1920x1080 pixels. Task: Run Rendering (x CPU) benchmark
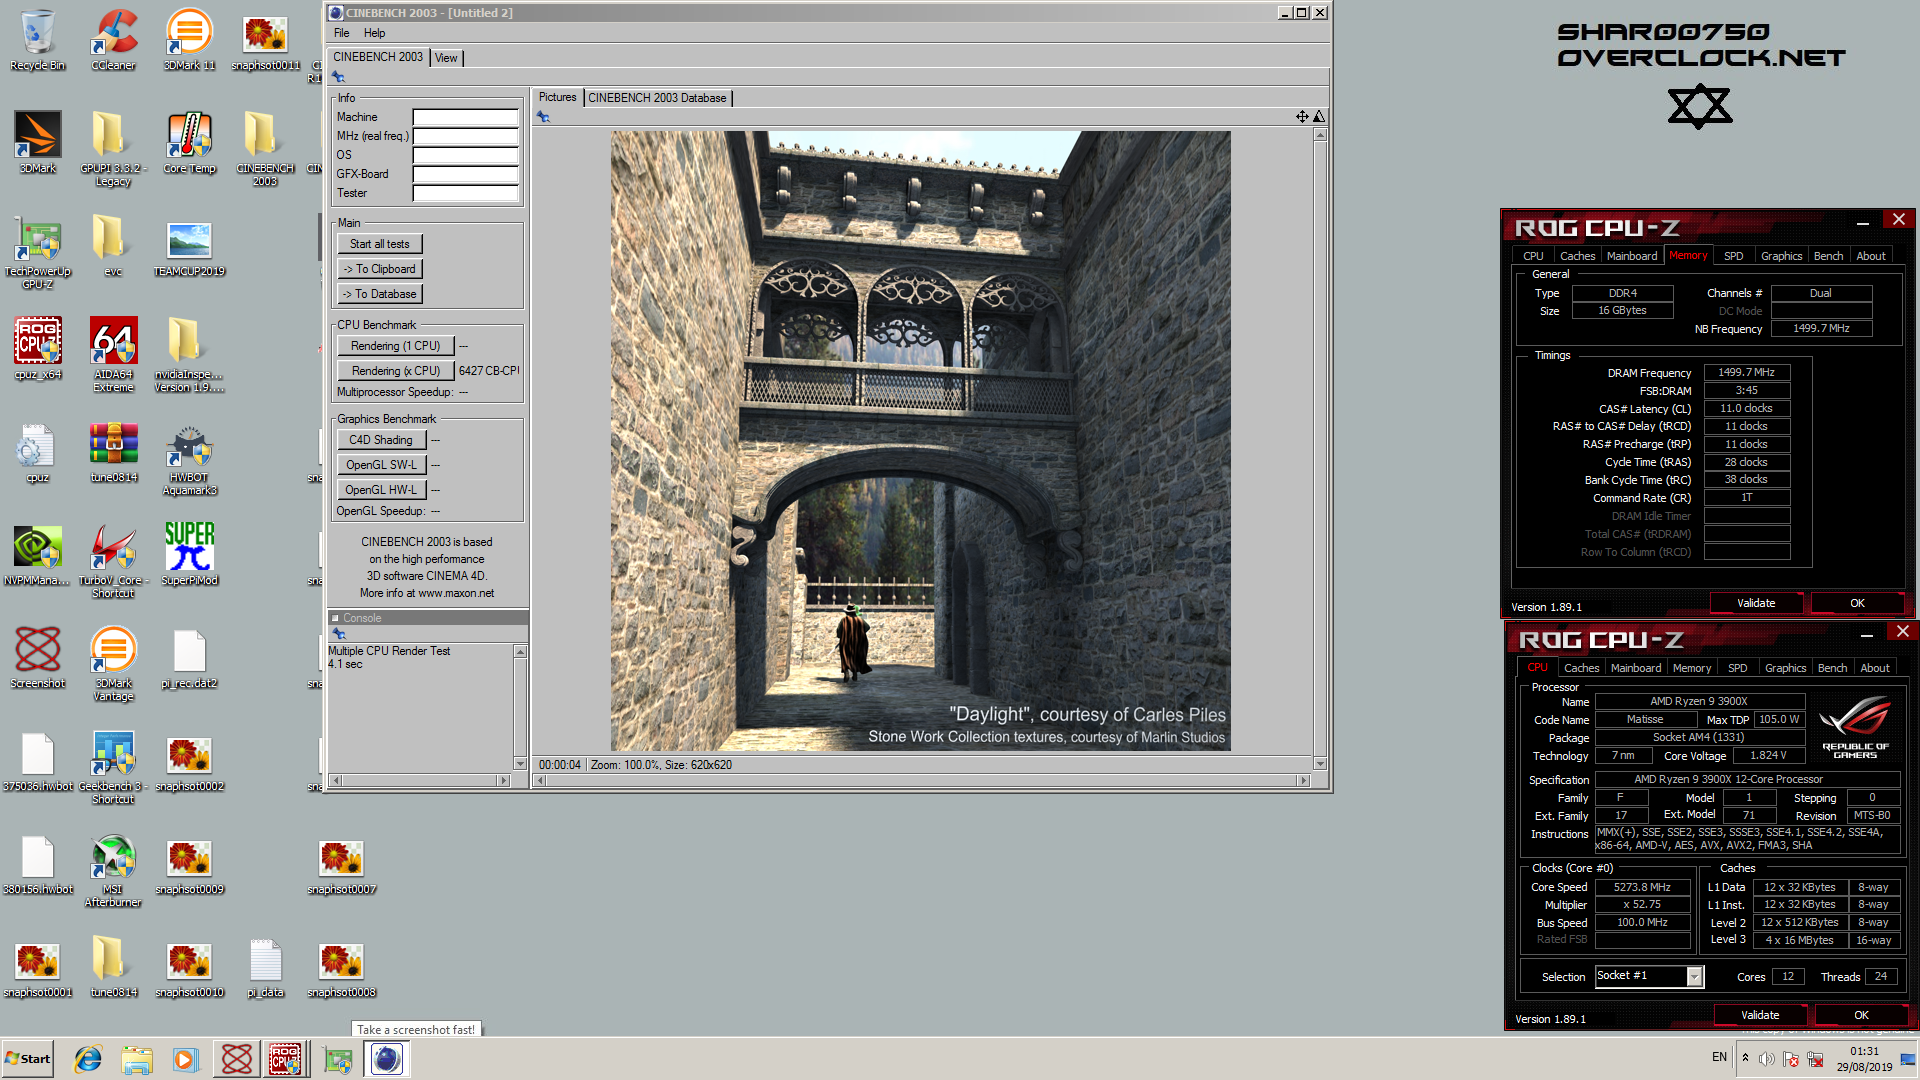395,371
